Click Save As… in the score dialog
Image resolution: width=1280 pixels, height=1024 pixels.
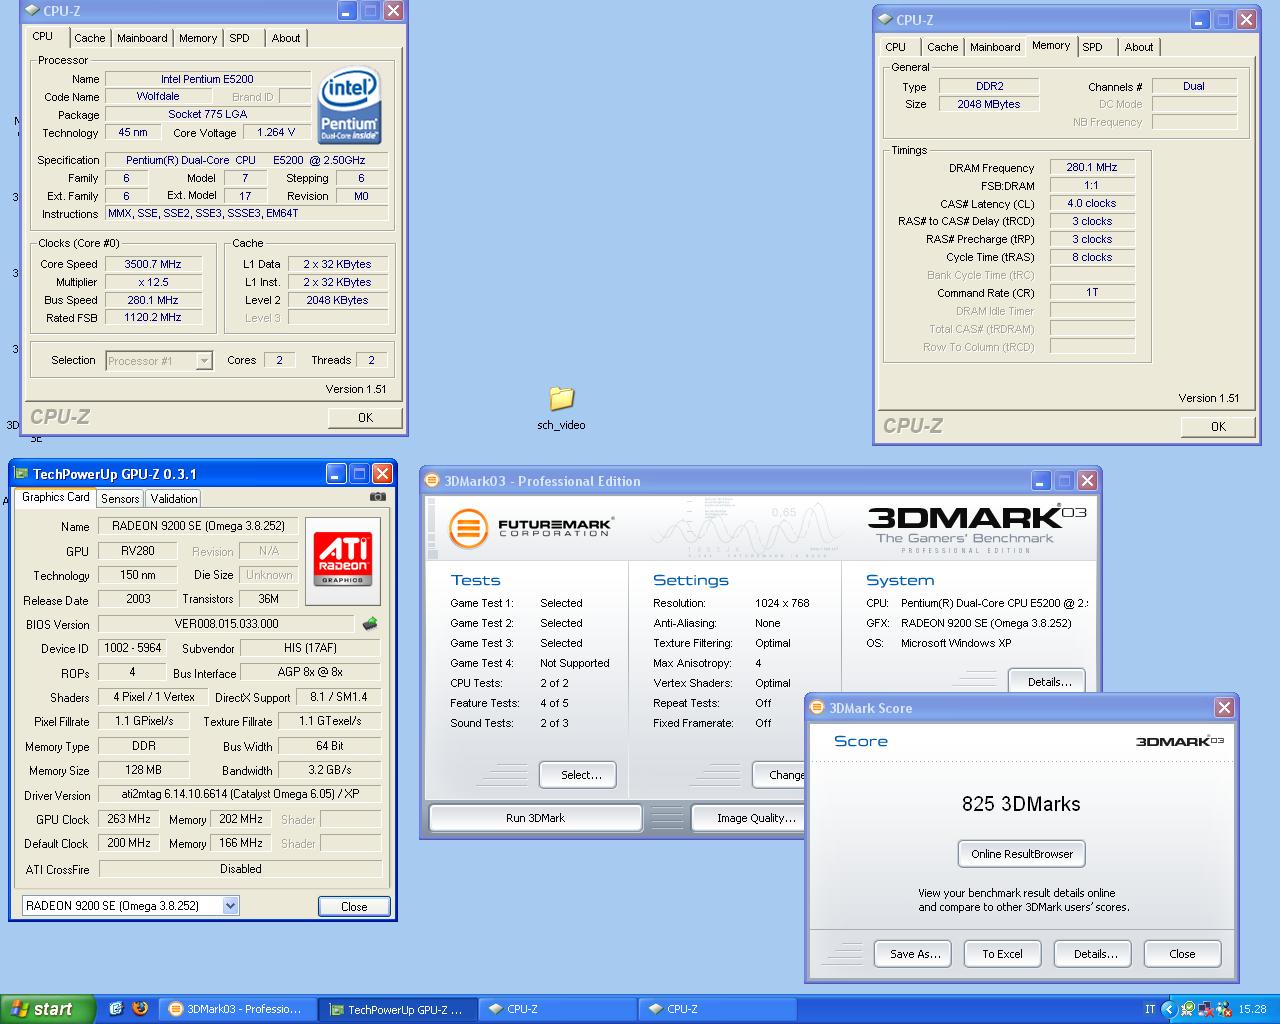pos(912,954)
